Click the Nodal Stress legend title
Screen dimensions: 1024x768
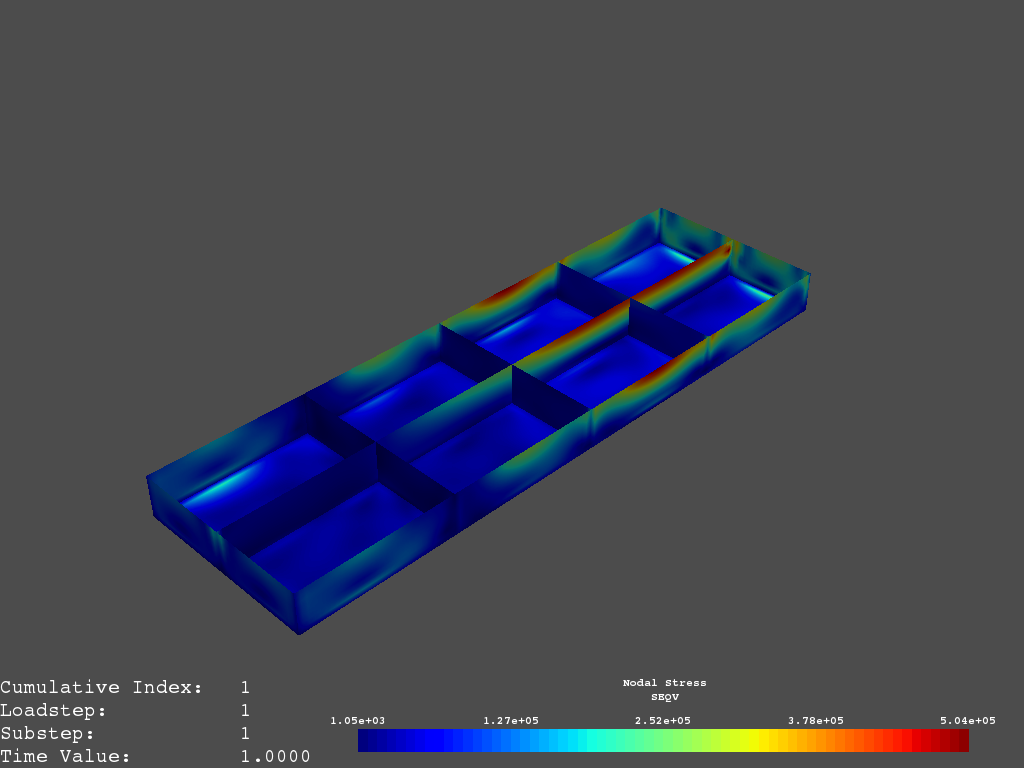coord(665,682)
